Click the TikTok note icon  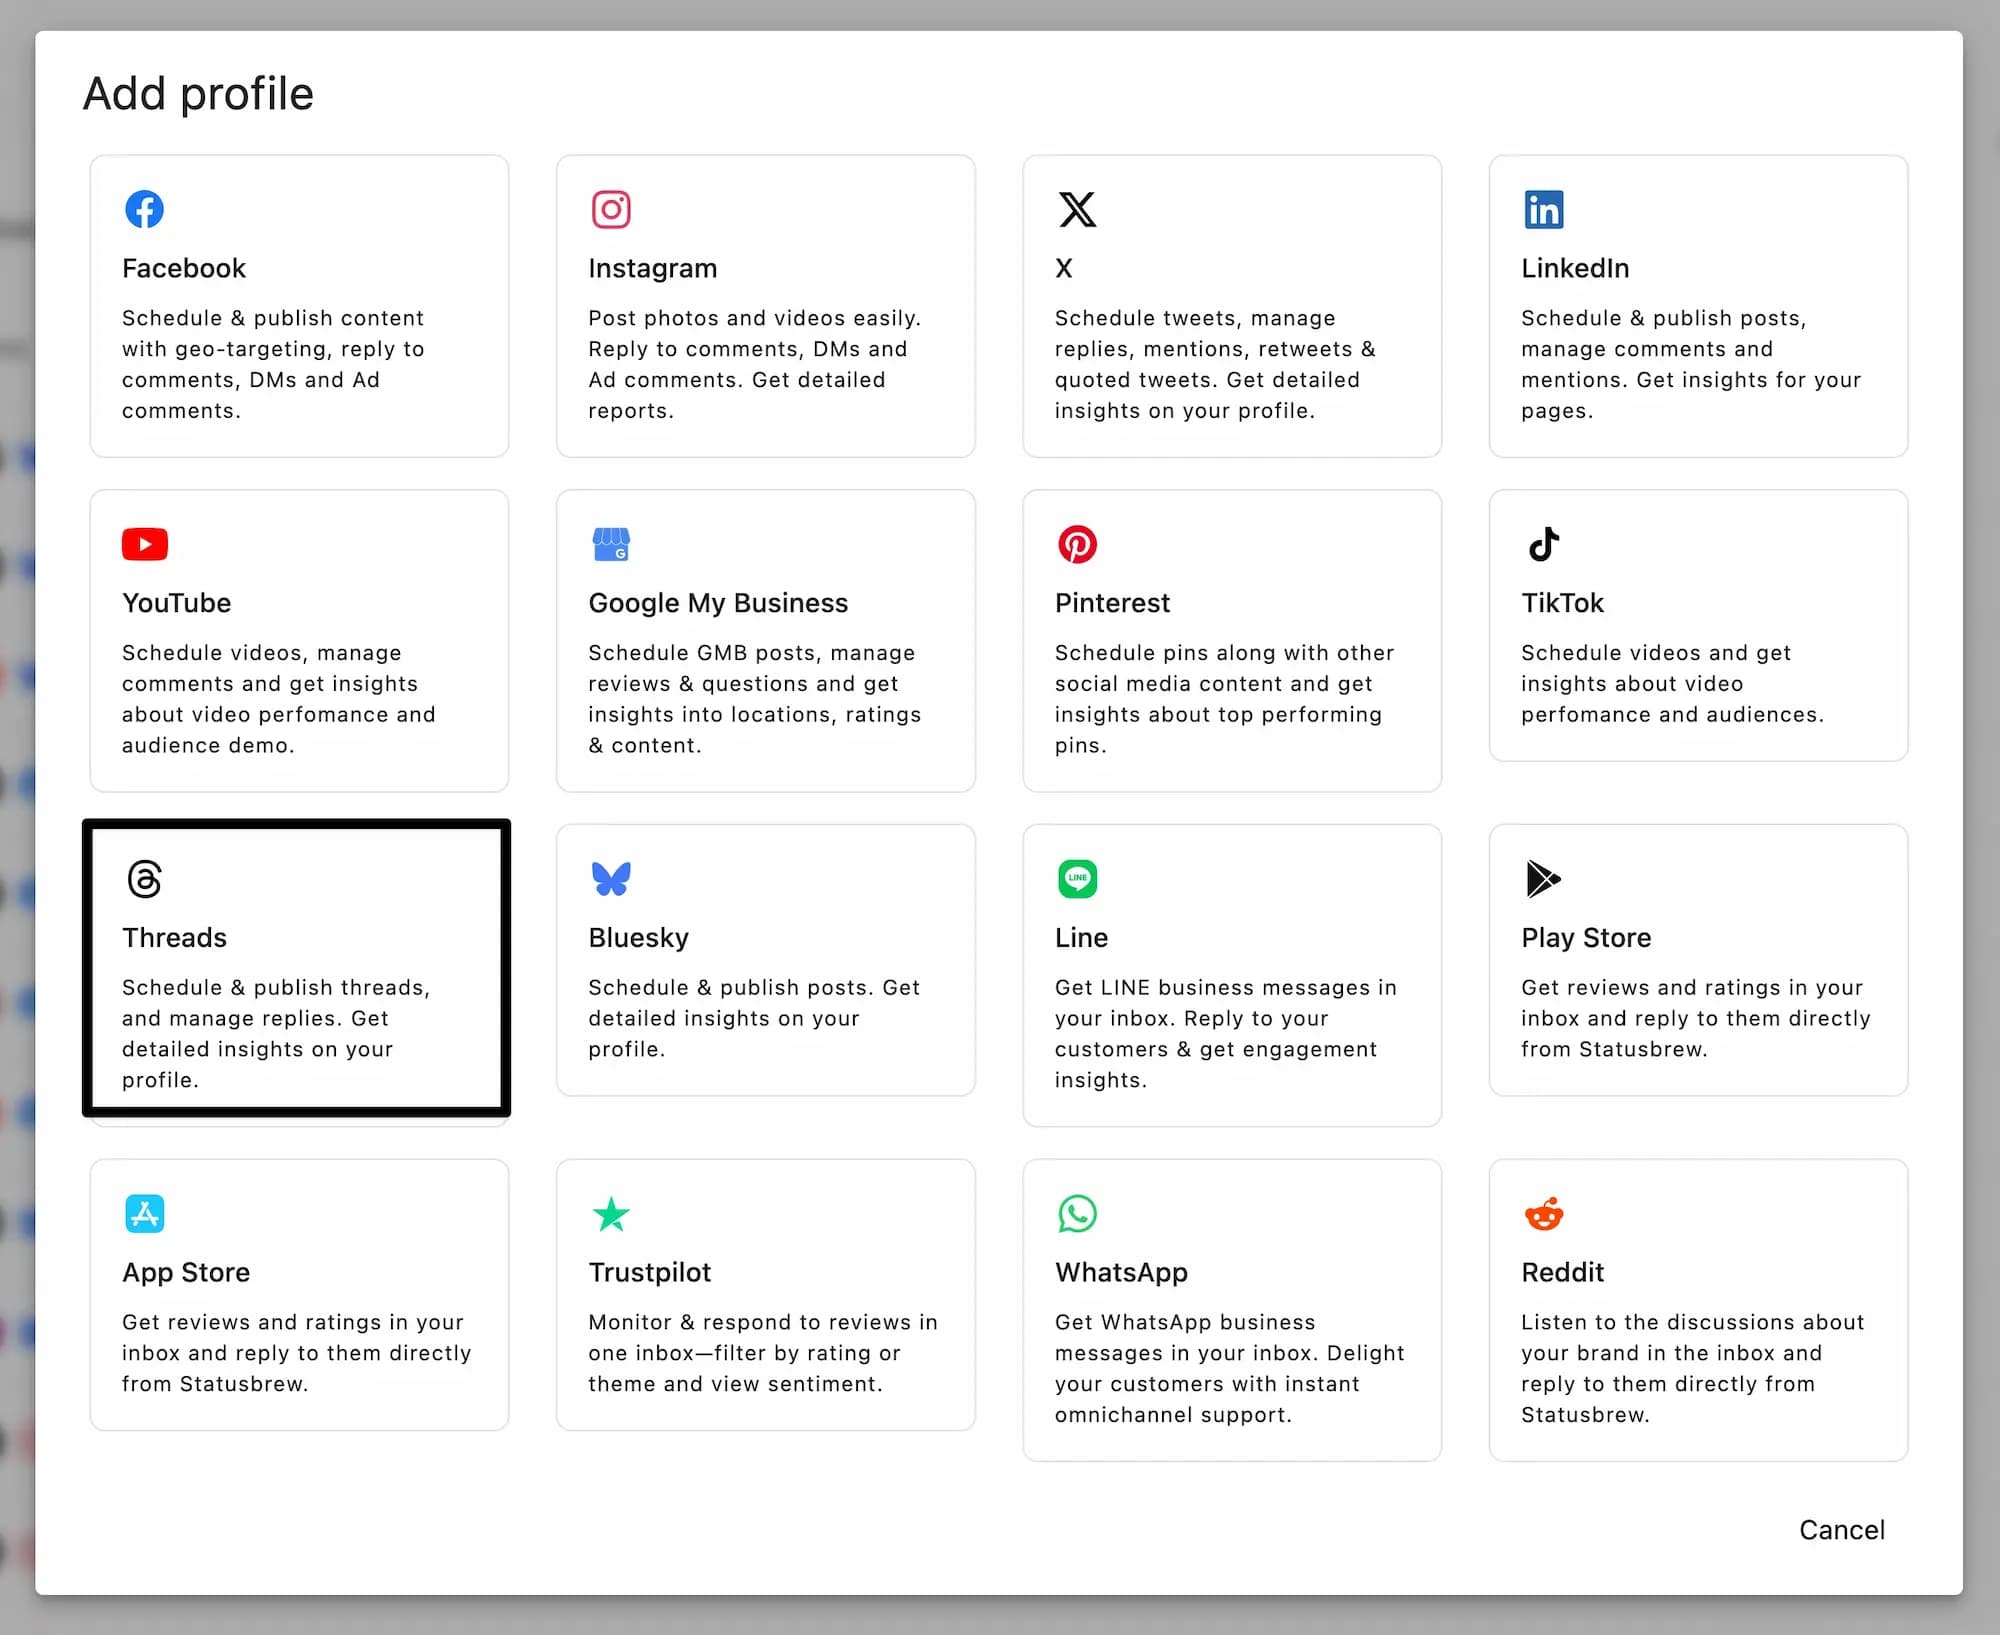coord(1543,544)
